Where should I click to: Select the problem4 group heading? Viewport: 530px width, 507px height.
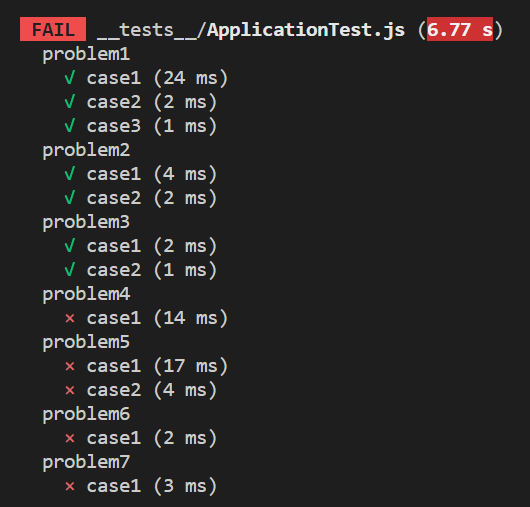pyautogui.click(x=86, y=294)
